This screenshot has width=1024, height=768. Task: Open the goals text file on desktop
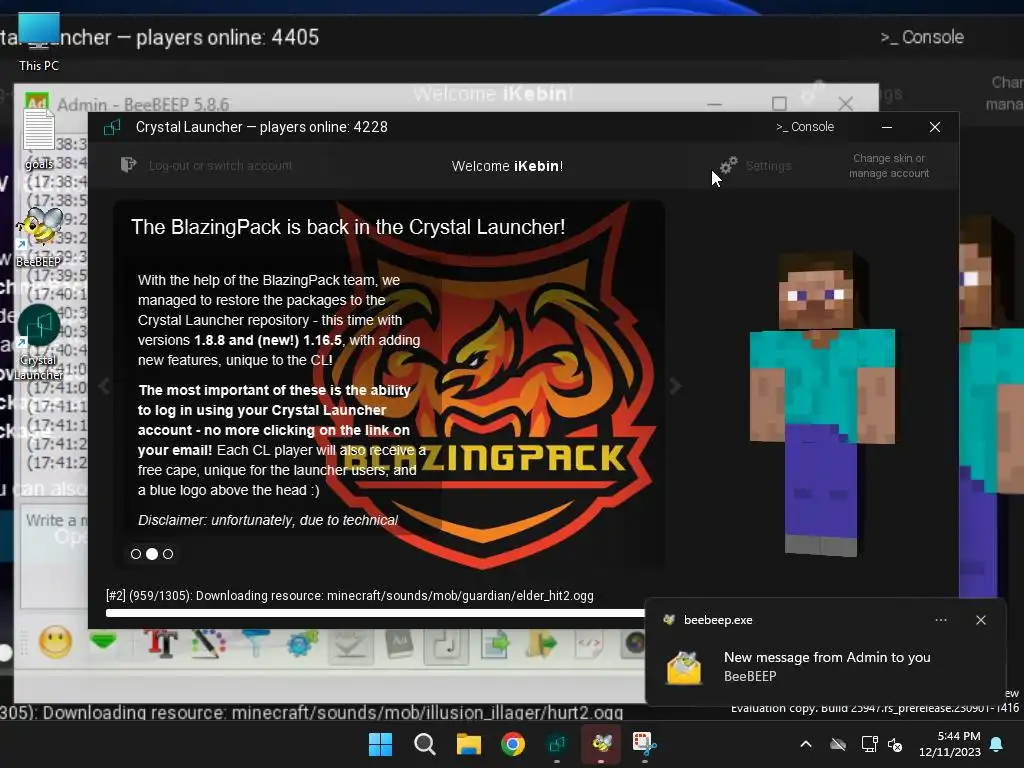click(39, 138)
